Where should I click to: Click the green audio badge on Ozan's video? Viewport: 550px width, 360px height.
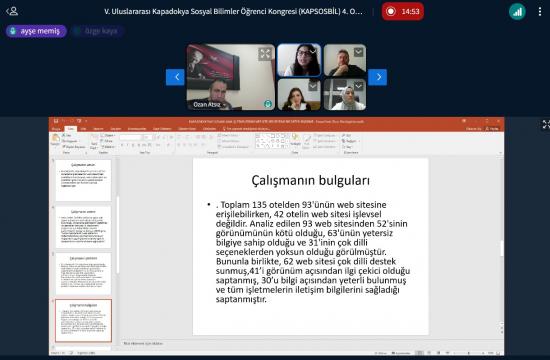[x=268, y=104]
